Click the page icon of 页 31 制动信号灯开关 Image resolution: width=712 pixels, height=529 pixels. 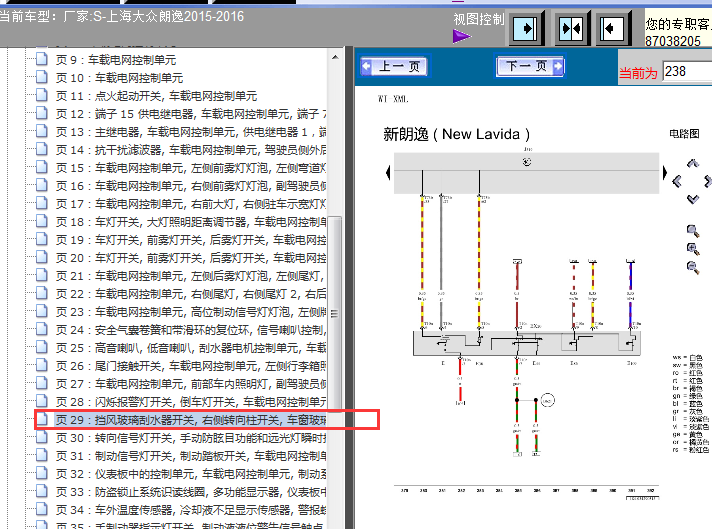point(42,455)
